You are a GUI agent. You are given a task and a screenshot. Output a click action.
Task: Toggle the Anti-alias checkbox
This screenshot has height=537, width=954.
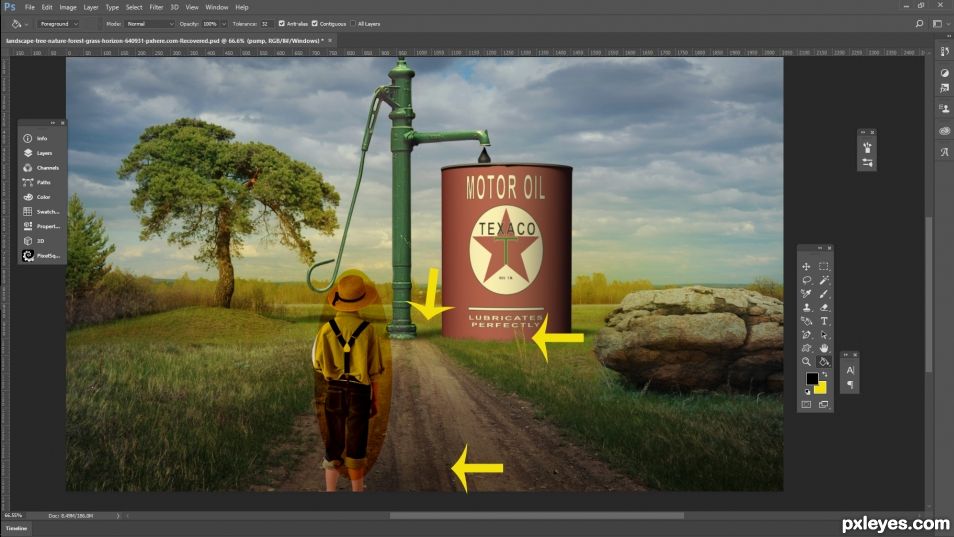(282, 24)
